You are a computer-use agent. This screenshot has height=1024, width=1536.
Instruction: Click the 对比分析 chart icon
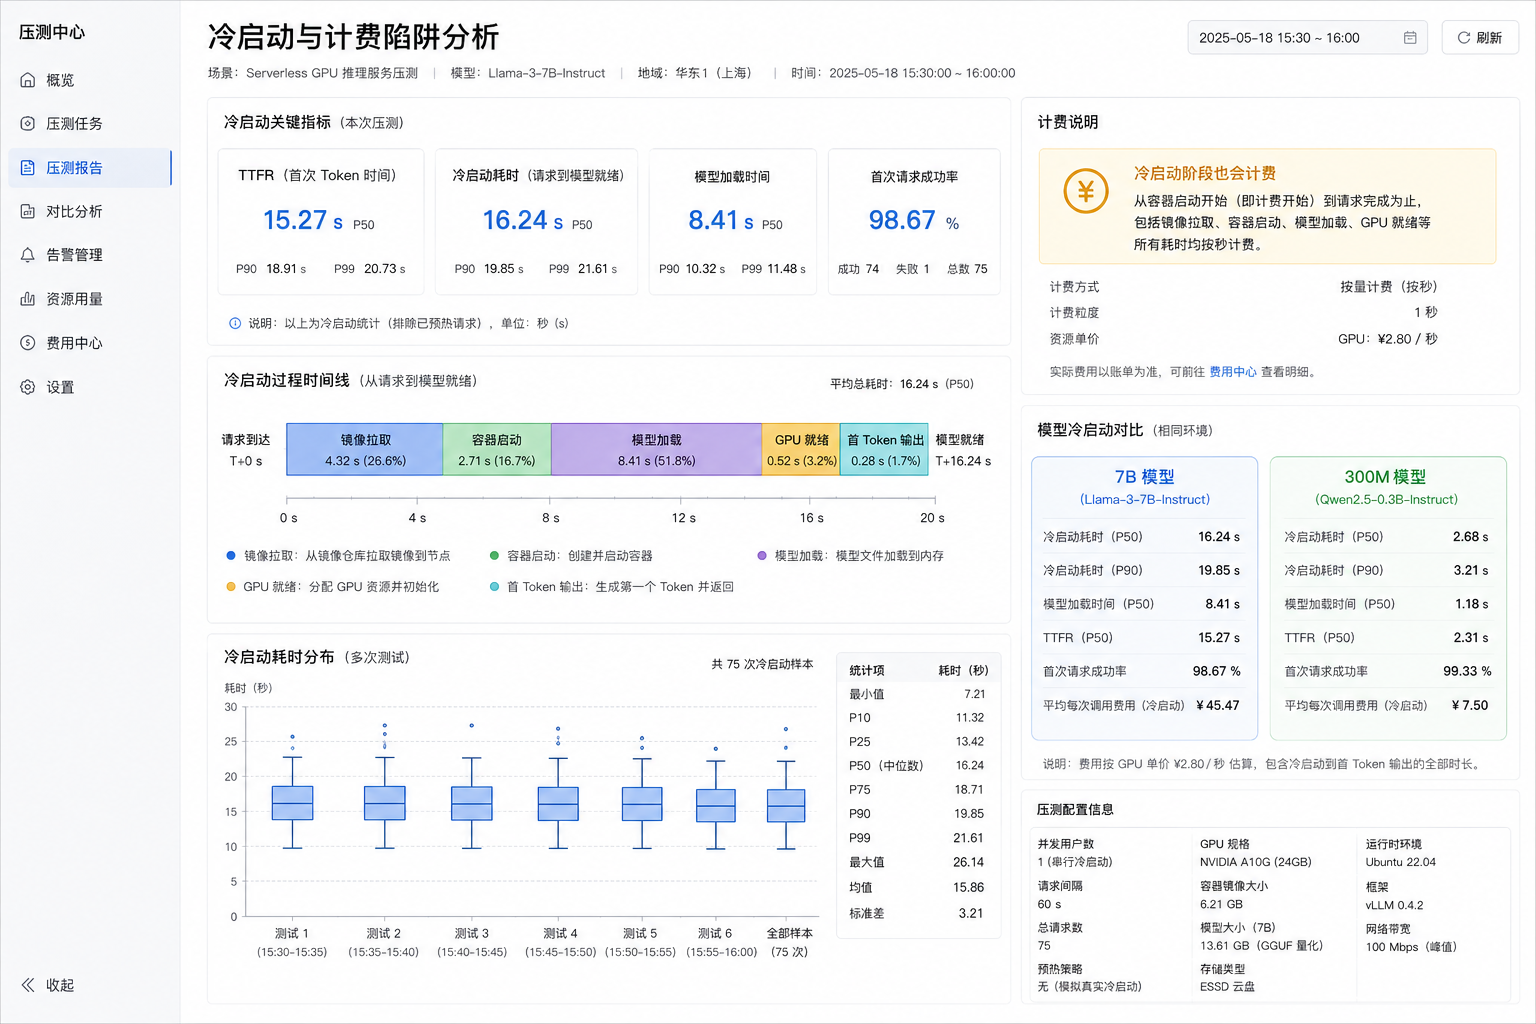28,211
